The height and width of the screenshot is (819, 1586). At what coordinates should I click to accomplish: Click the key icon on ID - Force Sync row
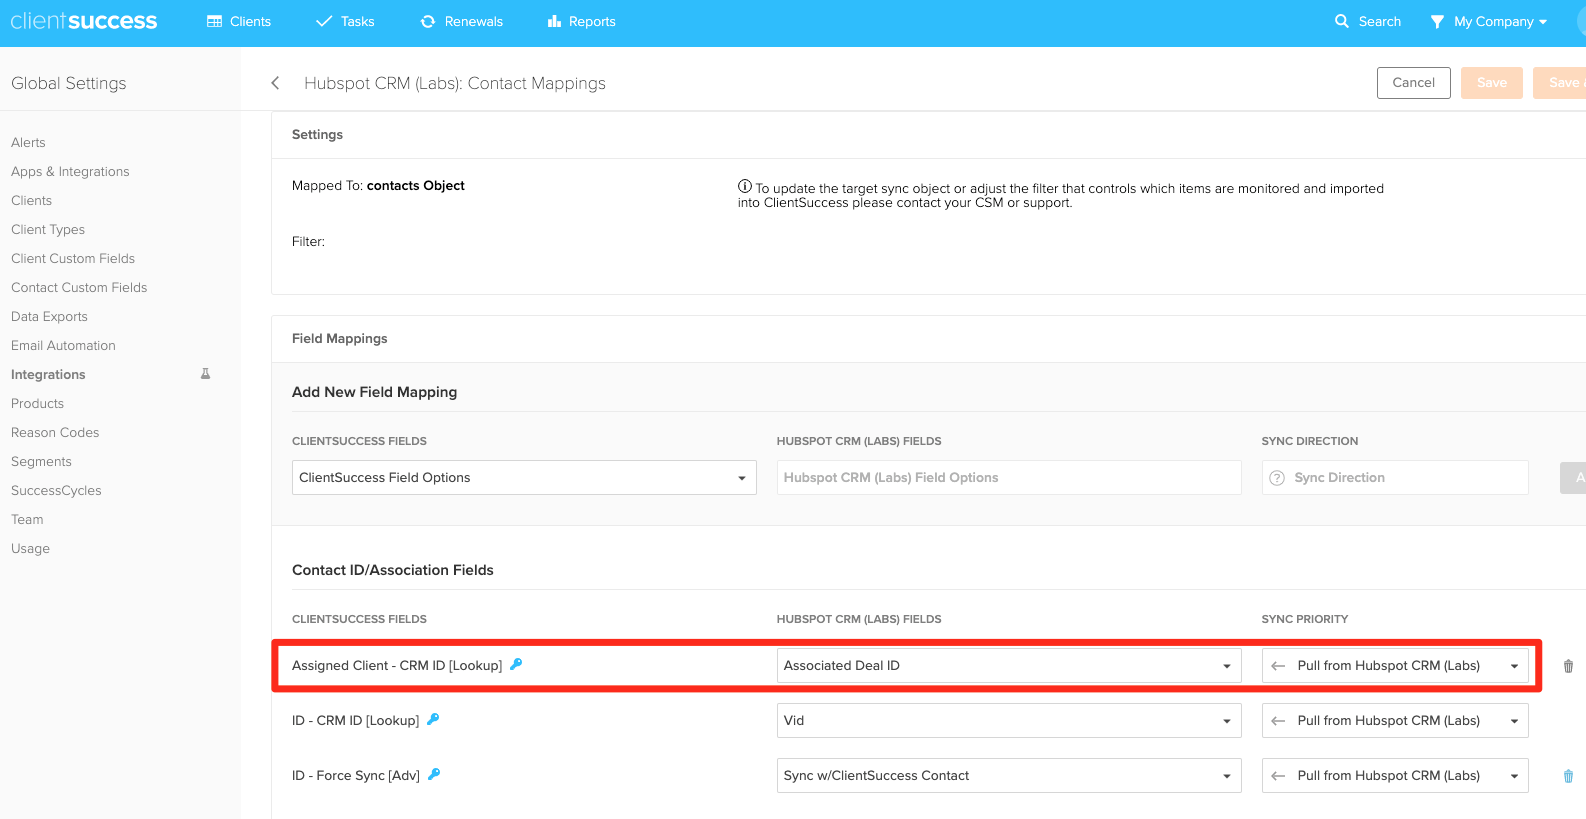(434, 774)
